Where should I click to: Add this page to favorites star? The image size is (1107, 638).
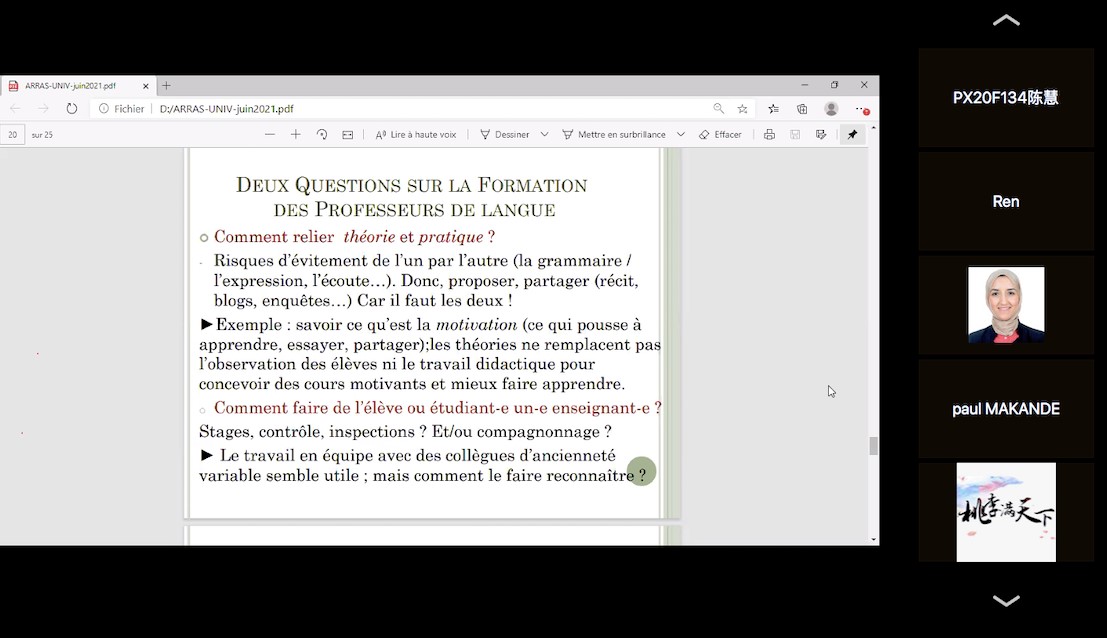743,109
